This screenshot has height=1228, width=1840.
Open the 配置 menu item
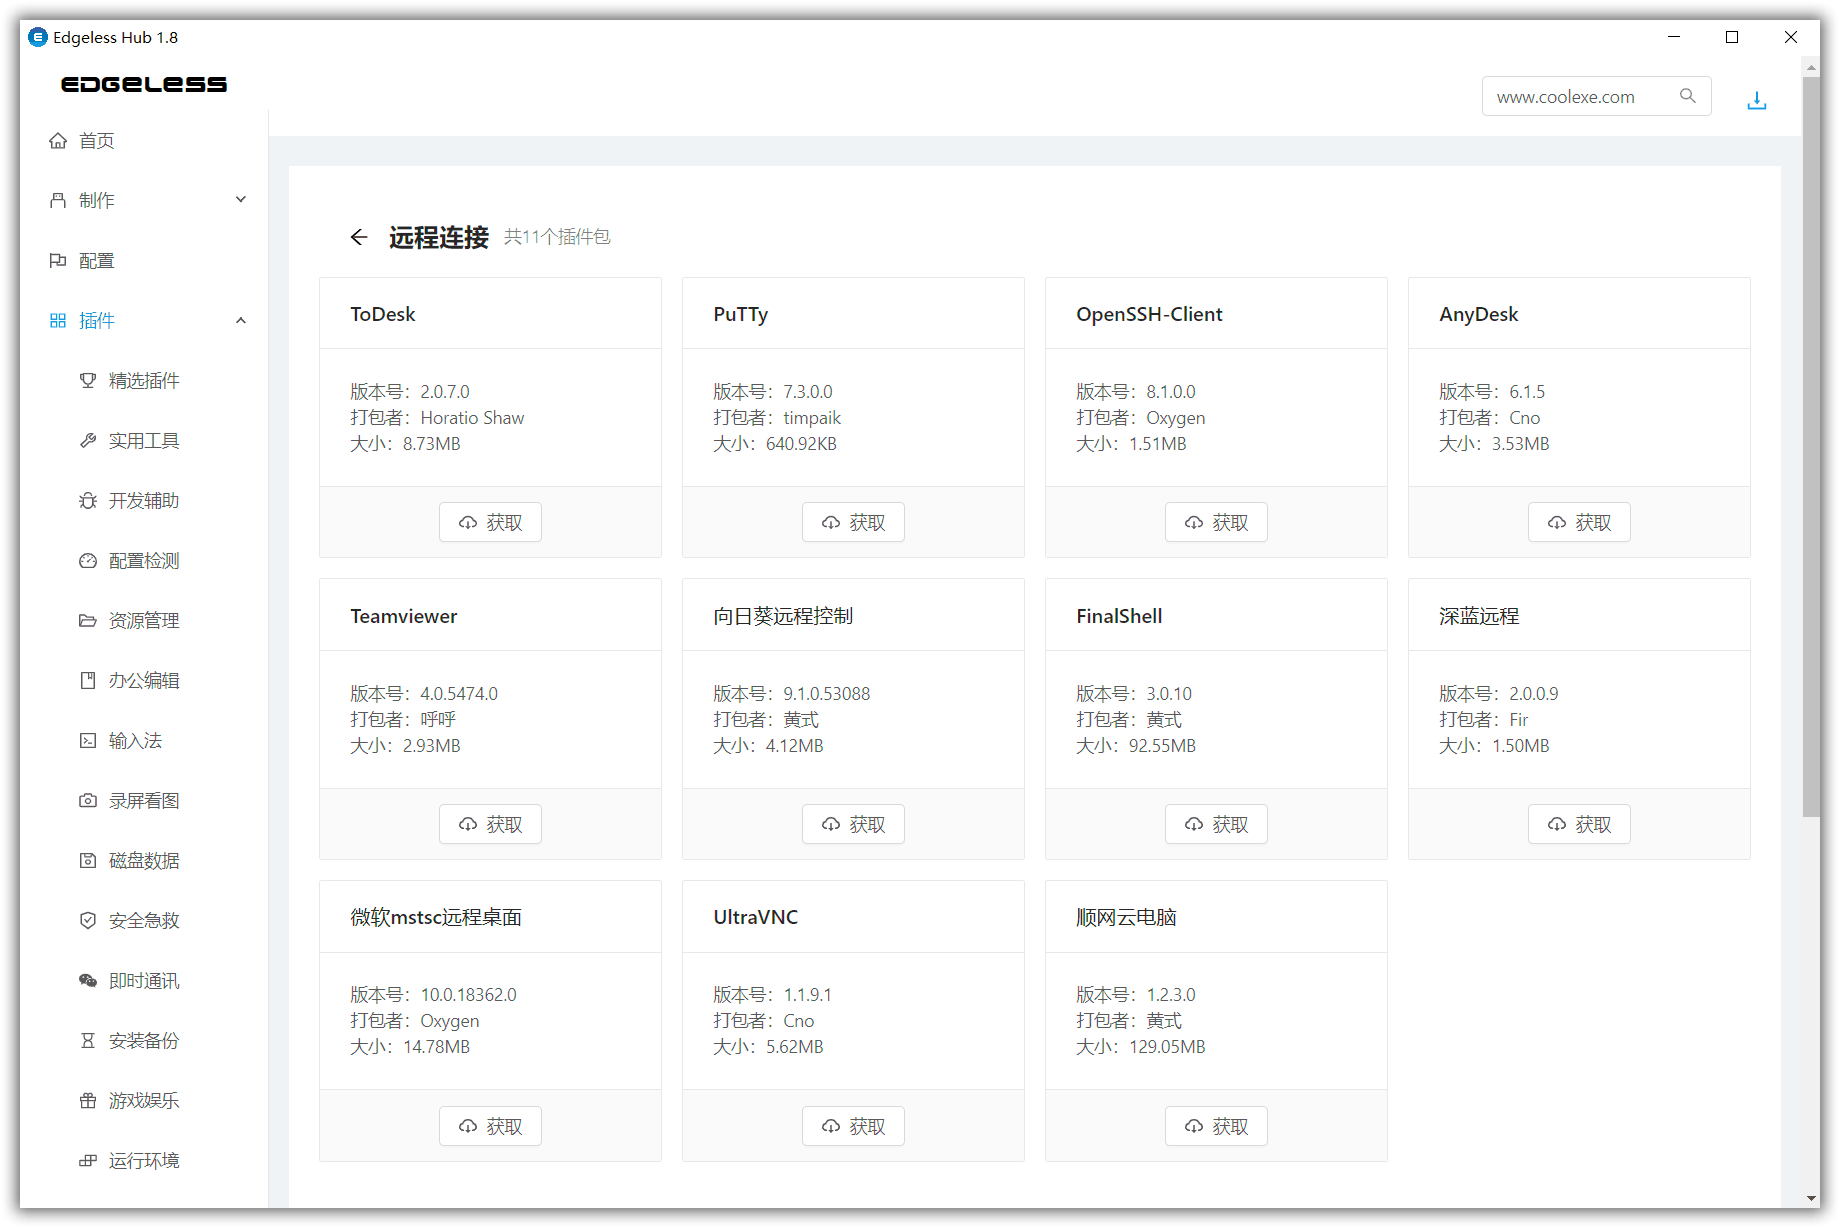(x=97, y=261)
